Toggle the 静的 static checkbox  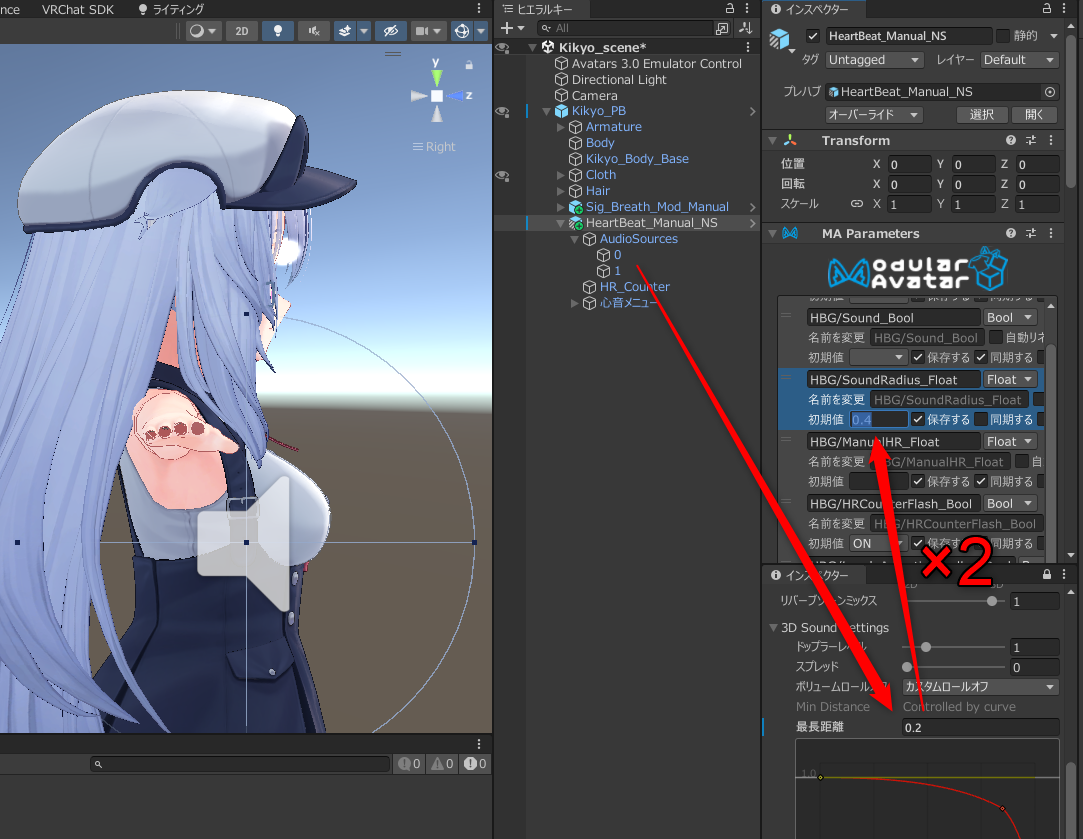(1003, 36)
